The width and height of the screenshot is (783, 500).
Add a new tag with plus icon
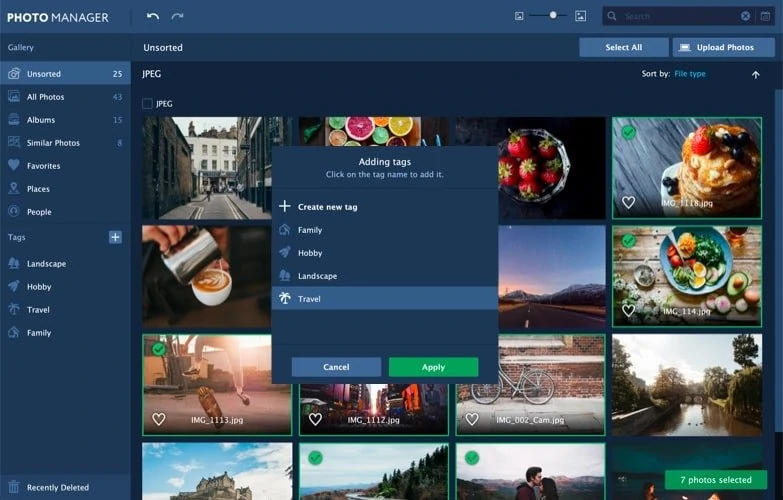tap(115, 237)
